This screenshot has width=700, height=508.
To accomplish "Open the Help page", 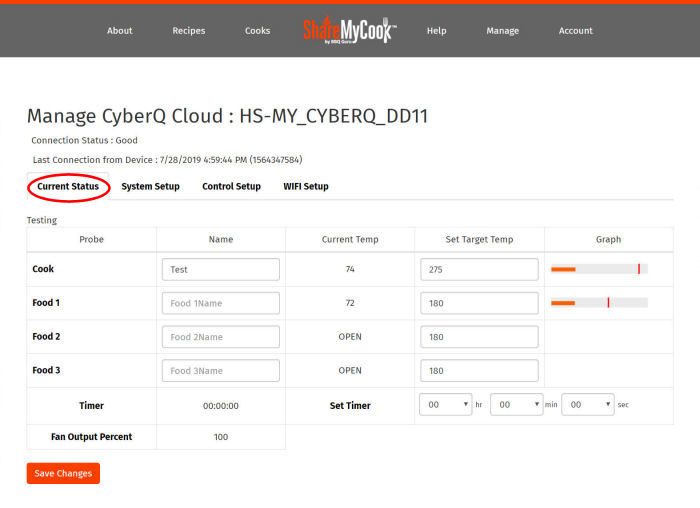I will [x=436, y=31].
